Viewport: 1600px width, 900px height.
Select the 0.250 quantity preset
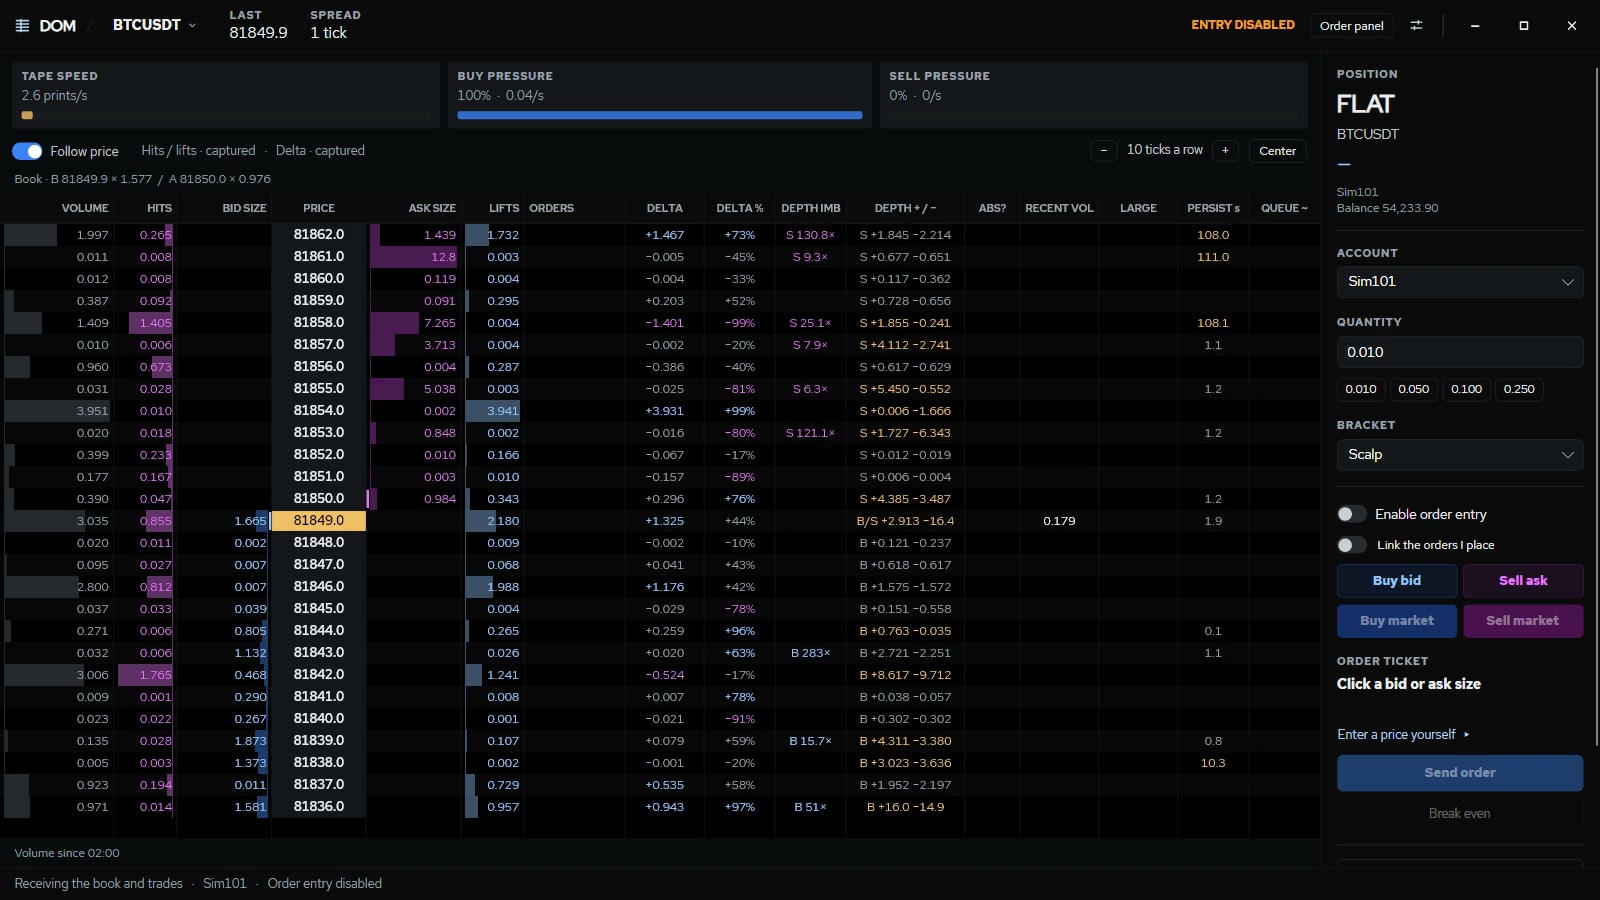click(1519, 389)
